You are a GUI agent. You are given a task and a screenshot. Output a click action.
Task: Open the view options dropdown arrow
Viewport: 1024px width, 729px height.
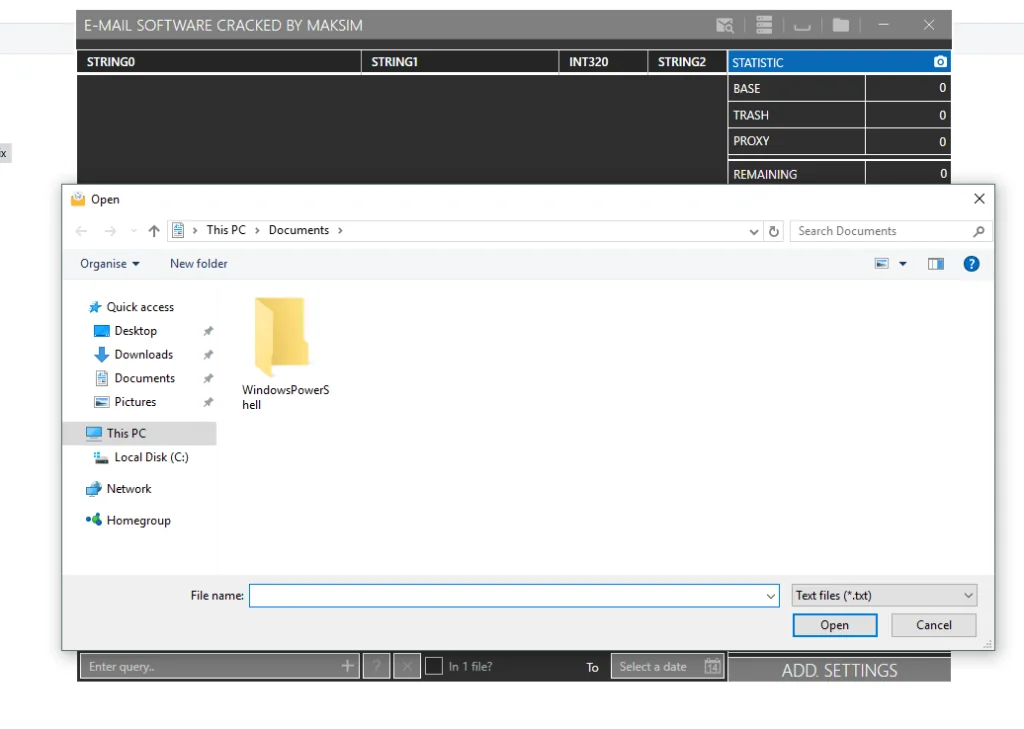coord(903,264)
